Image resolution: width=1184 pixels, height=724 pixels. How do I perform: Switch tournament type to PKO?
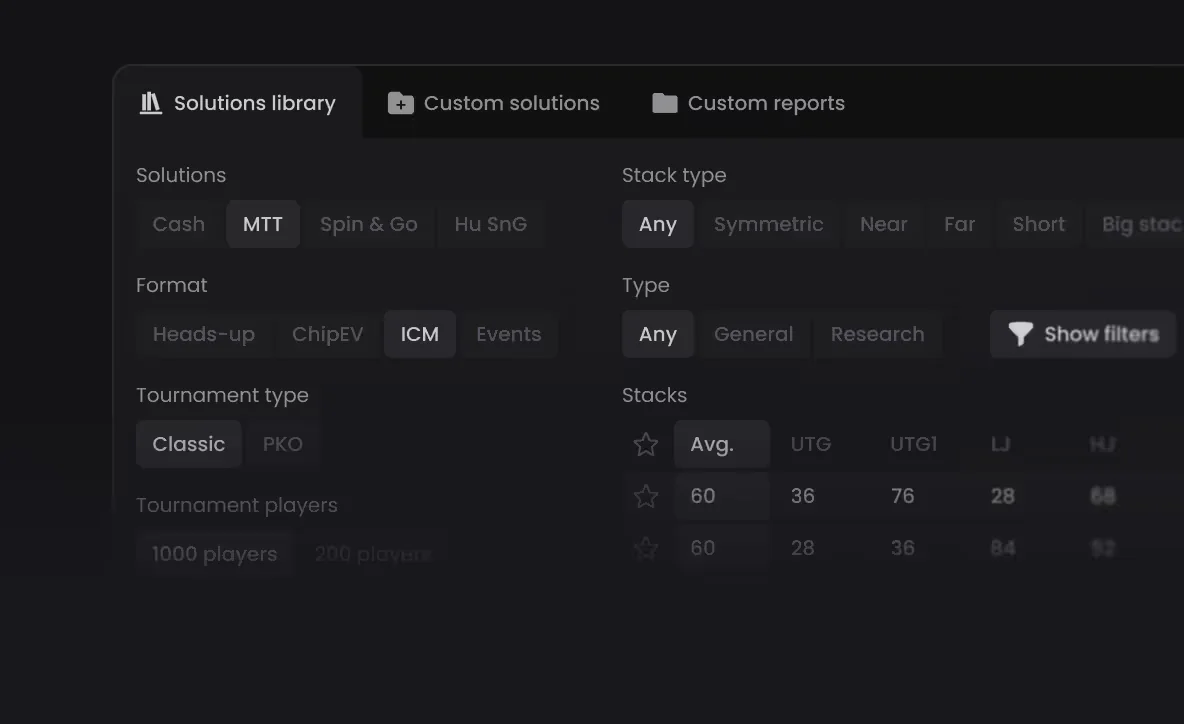[x=283, y=444]
